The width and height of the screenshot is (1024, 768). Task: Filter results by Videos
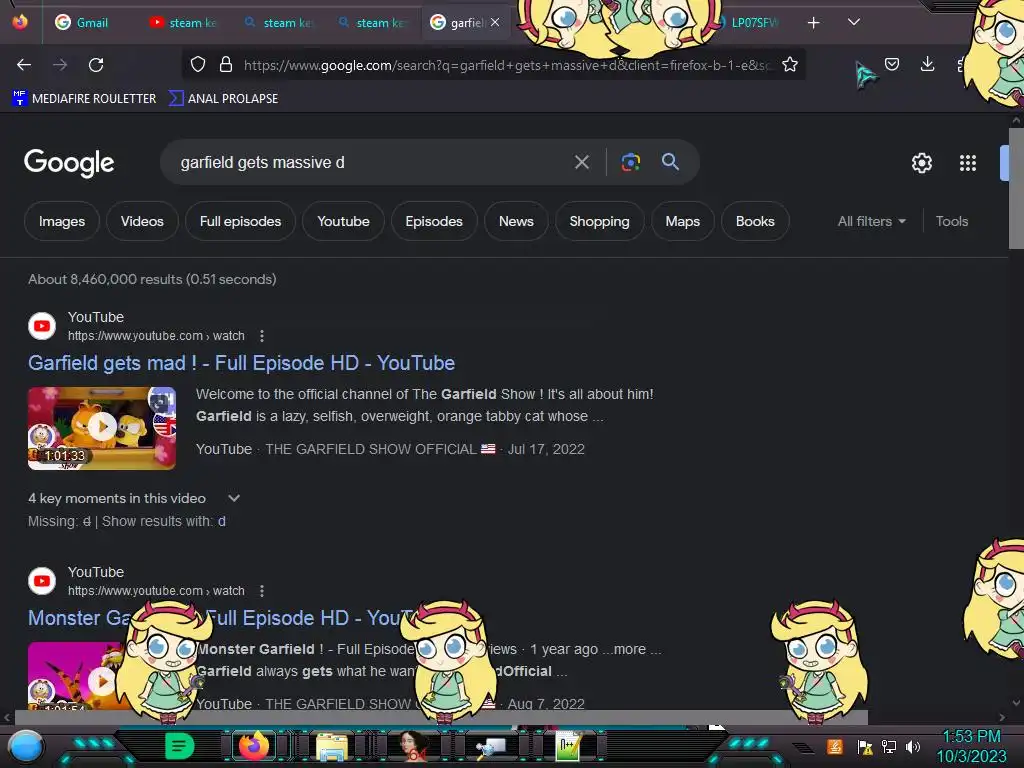tap(142, 221)
